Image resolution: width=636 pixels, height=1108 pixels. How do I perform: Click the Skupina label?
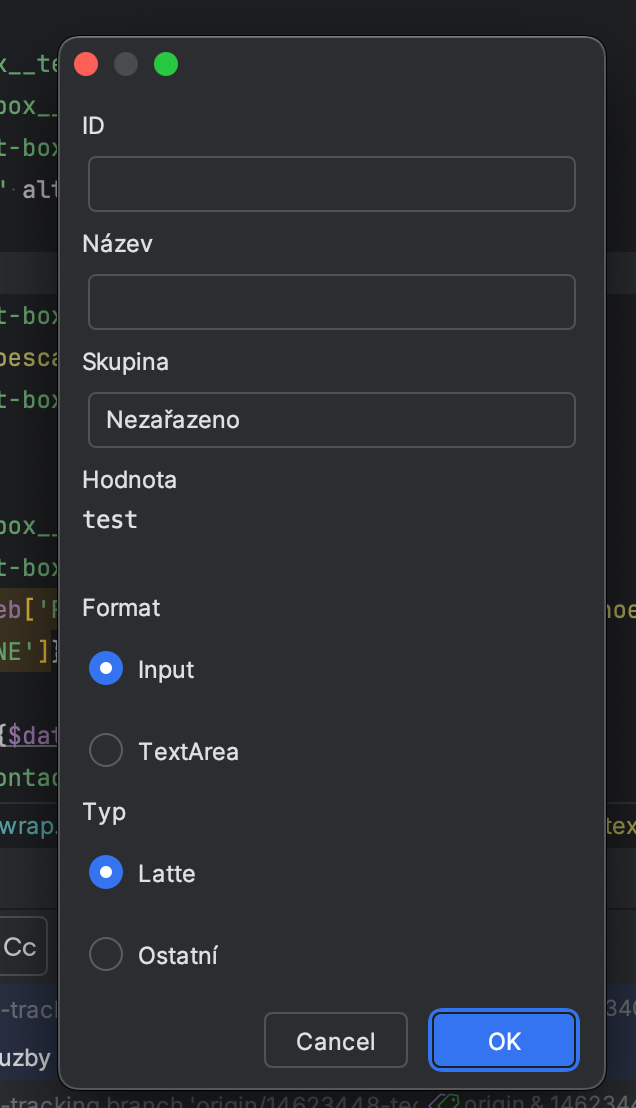pyautogui.click(x=125, y=362)
